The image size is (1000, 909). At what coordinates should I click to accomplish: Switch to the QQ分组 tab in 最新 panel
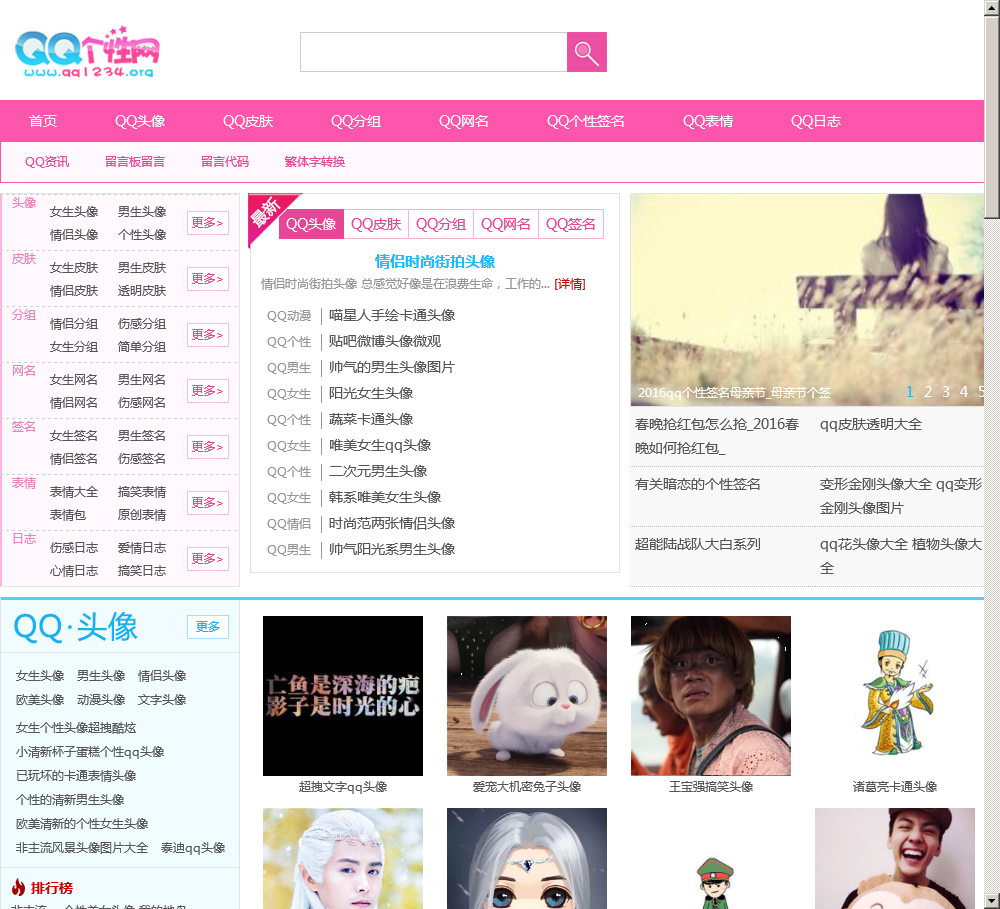441,225
